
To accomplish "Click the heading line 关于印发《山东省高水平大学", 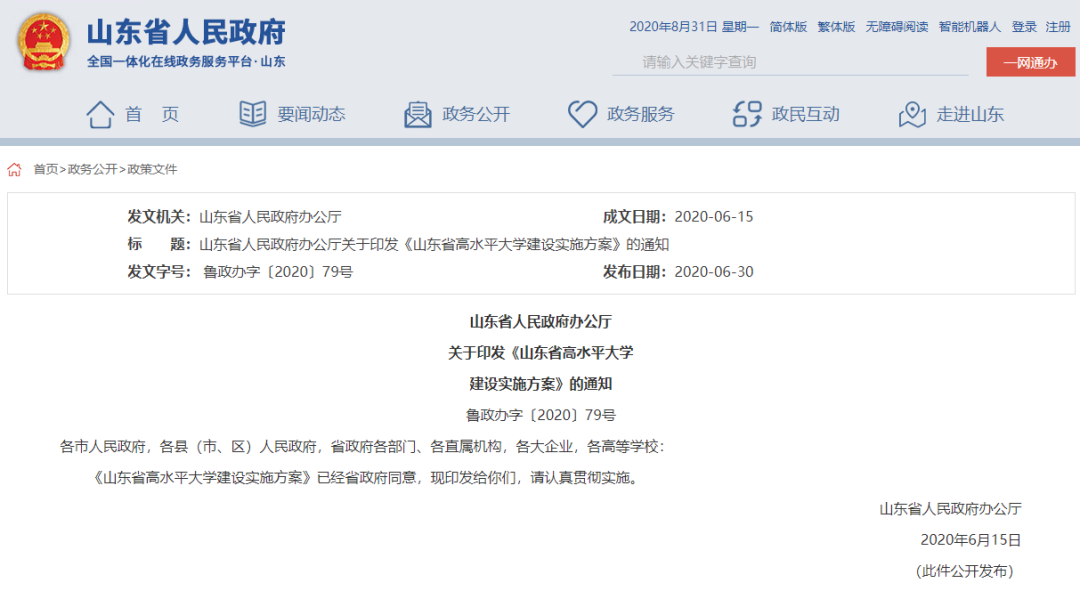I will [541, 353].
